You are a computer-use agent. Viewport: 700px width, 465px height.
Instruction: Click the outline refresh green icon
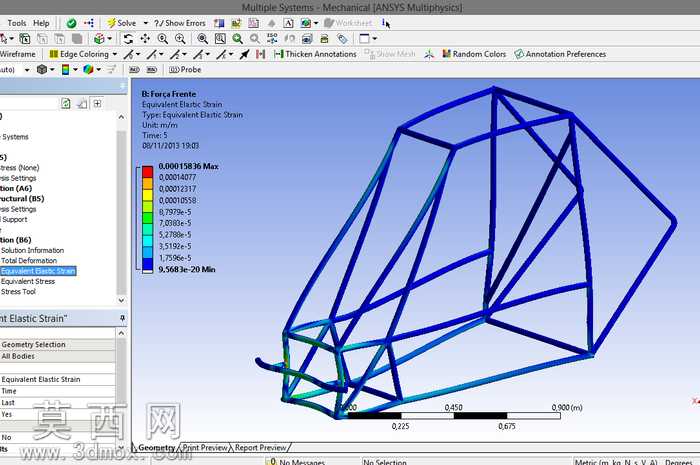tap(66, 104)
